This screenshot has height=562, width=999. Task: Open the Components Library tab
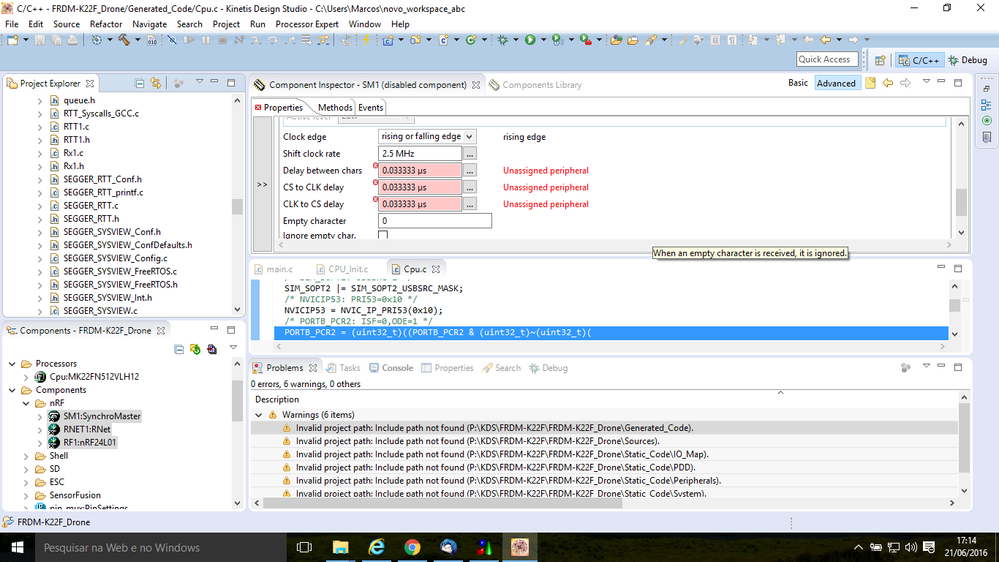coord(536,85)
